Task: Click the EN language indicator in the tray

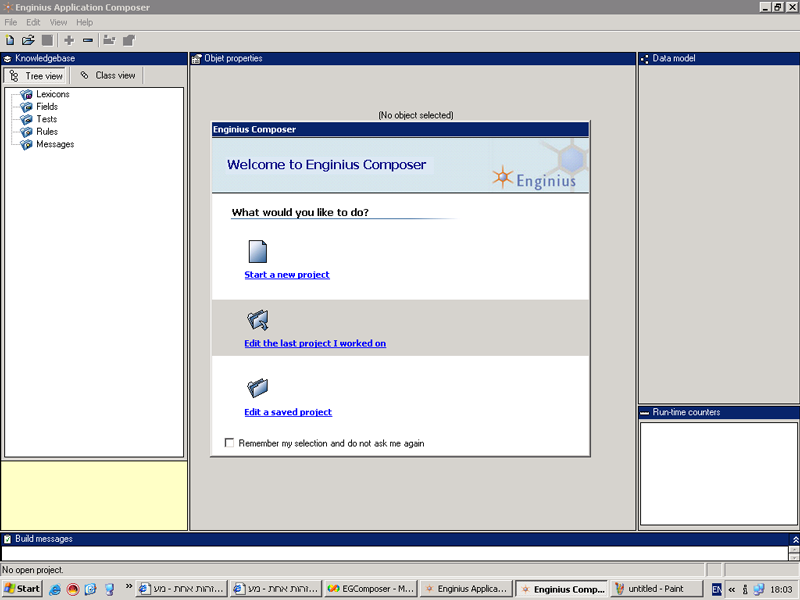Action: click(x=717, y=589)
